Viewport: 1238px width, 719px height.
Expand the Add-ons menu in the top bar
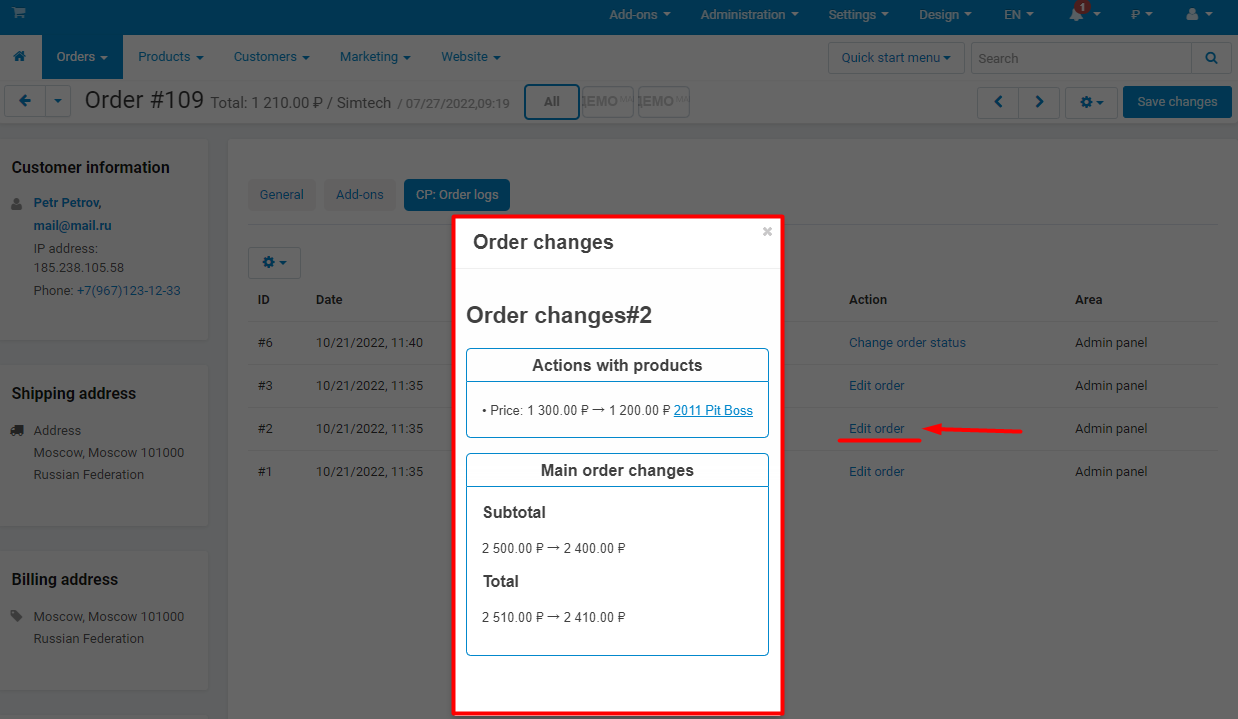(x=640, y=15)
